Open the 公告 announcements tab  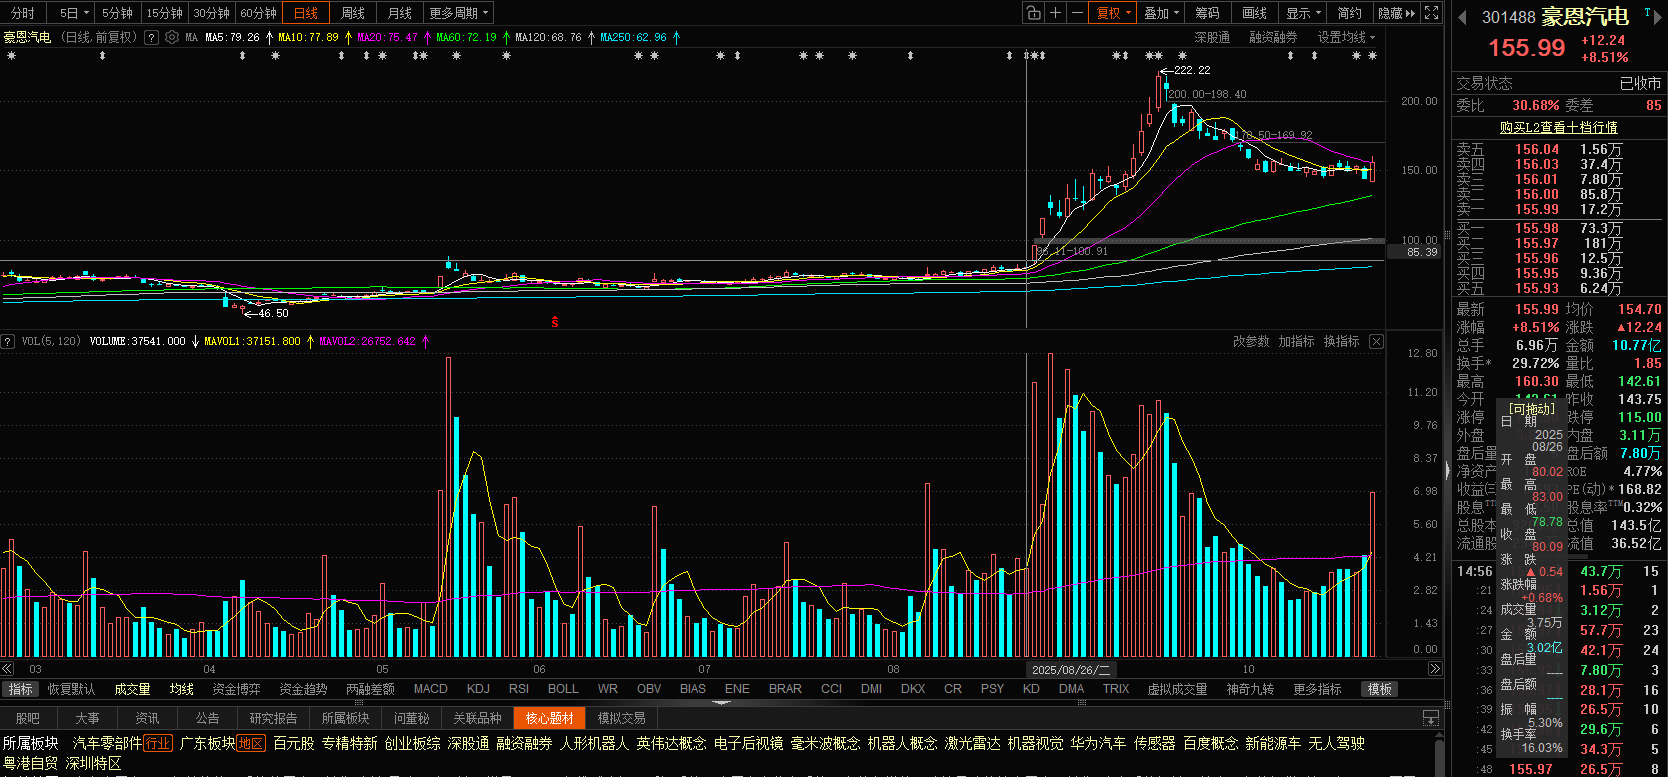(x=207, y=718)
